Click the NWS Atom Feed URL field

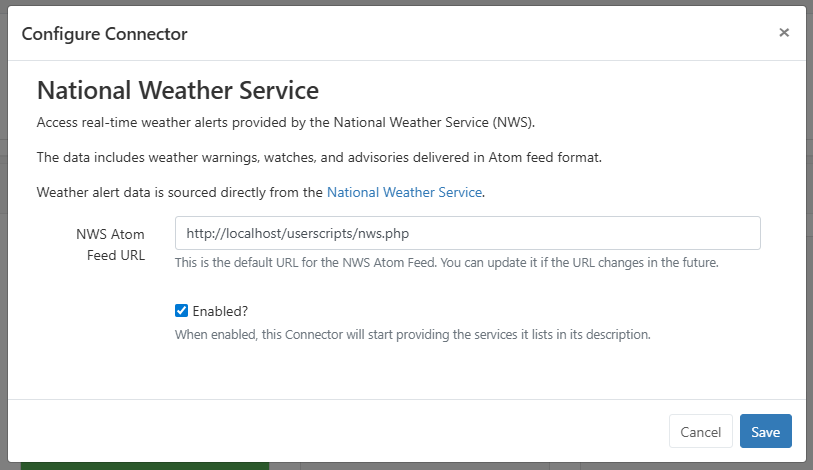point(468,233)
